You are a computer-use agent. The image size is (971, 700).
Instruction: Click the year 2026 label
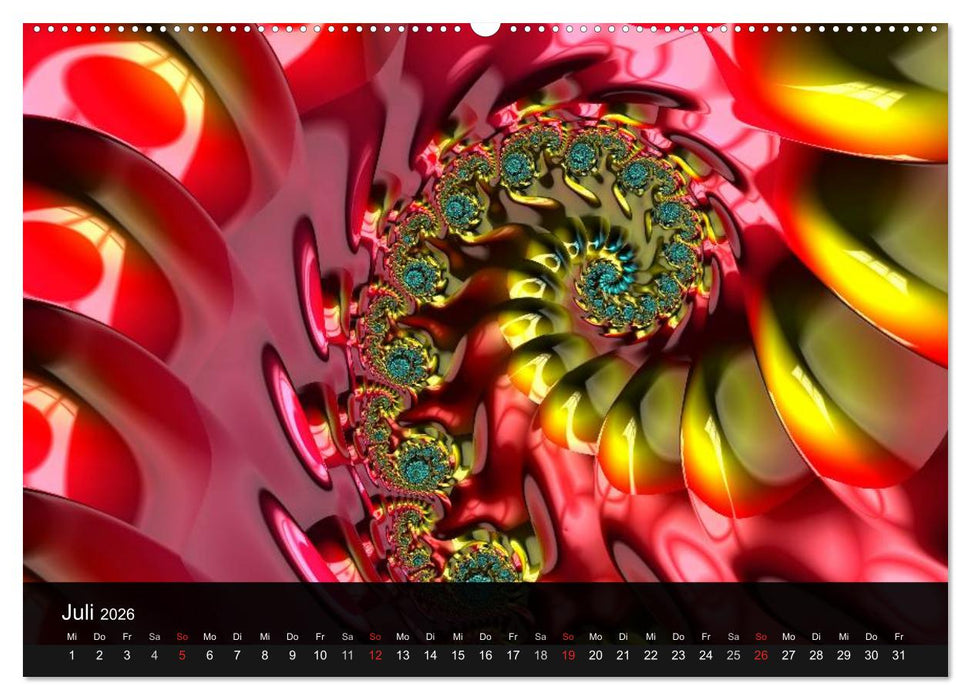(x=117, y=614)
